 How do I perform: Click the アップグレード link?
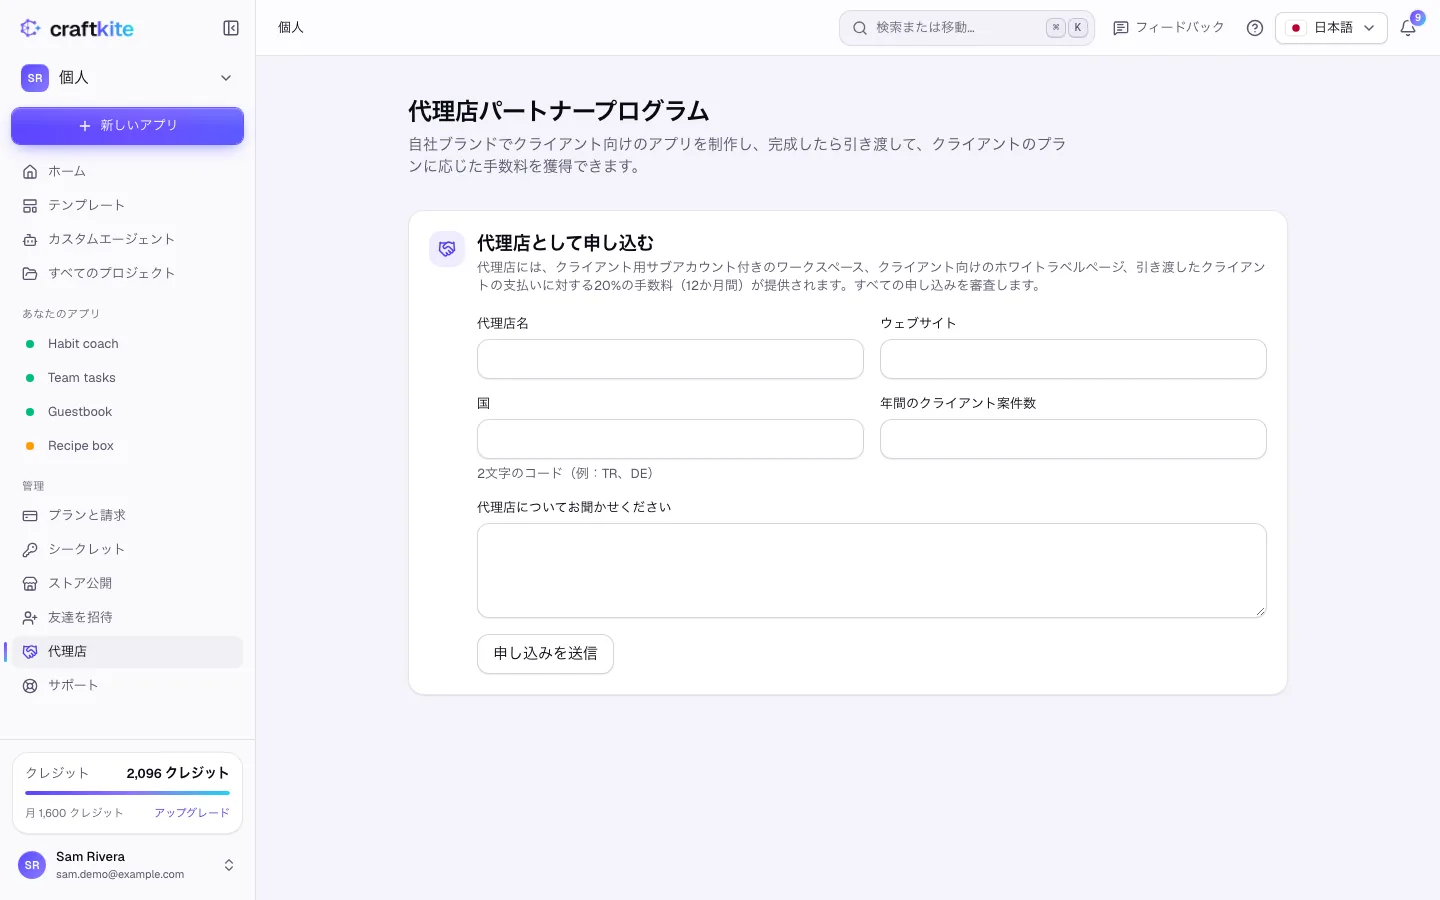click(192, 813)
